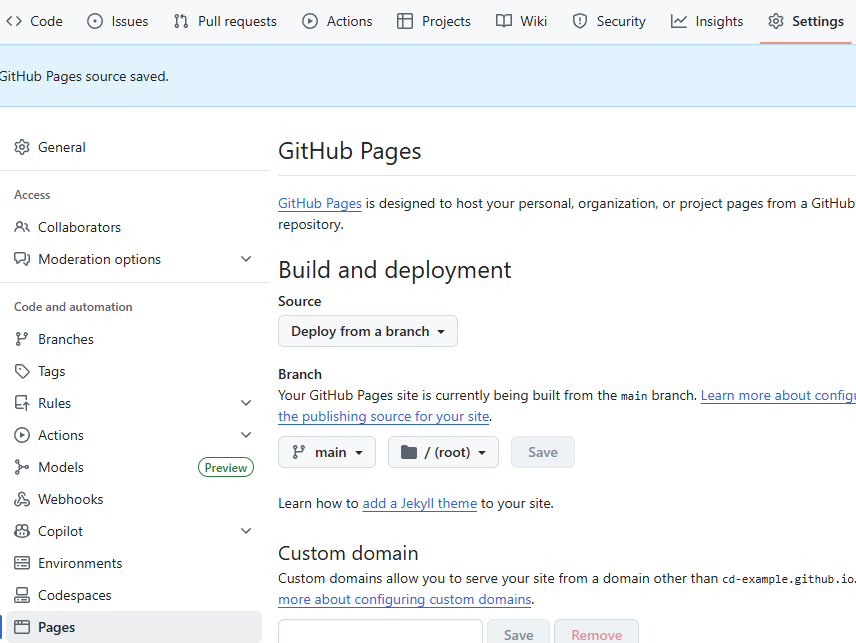Open the Security tab
The height and width of the screenshot is (643, 856).
tap(609, 21)
